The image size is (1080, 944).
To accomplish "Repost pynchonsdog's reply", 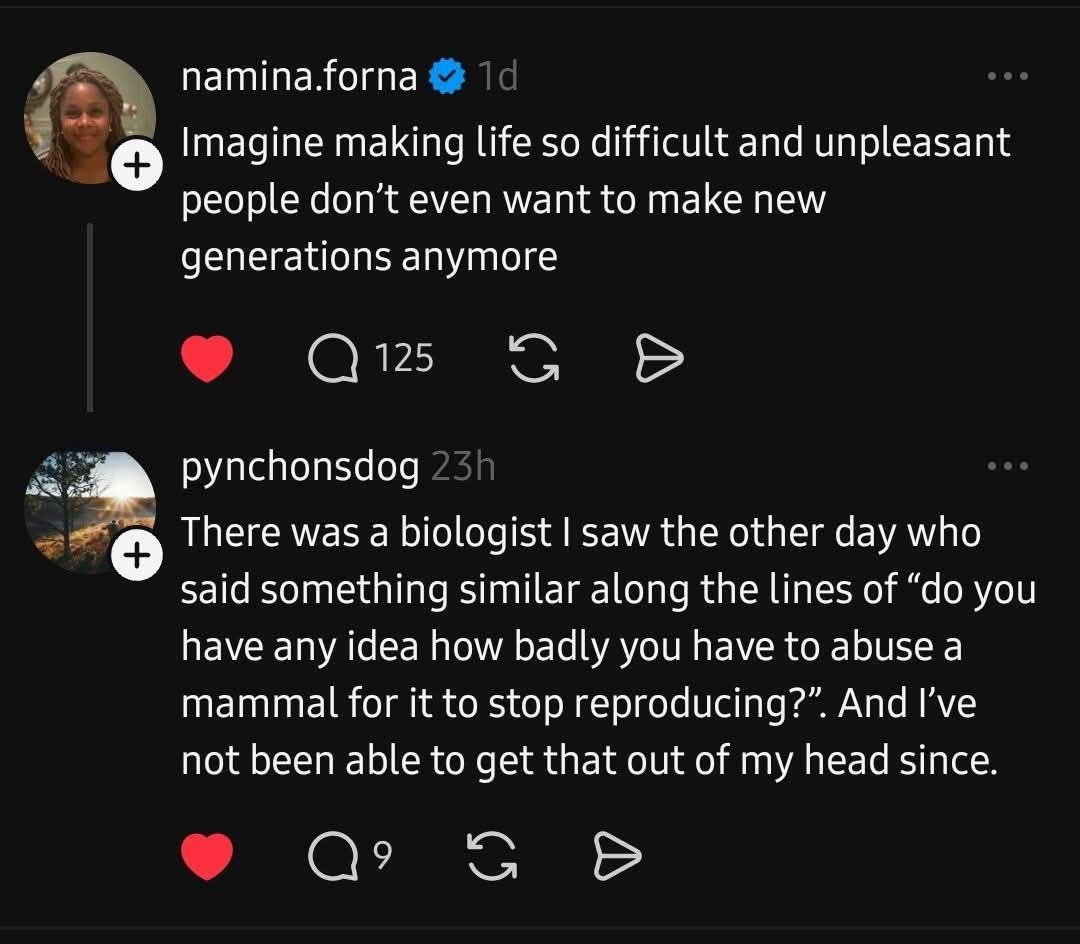I will click(x=492, y=856).
